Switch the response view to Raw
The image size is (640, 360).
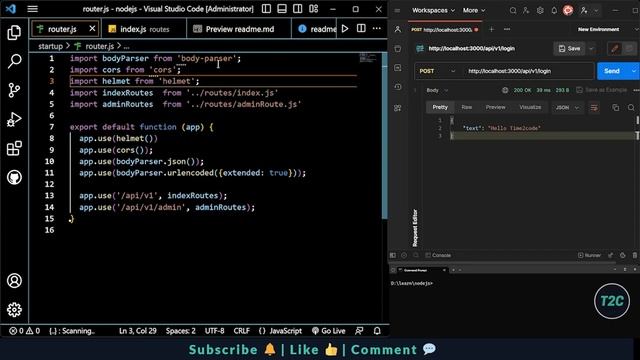pos(467,107)
